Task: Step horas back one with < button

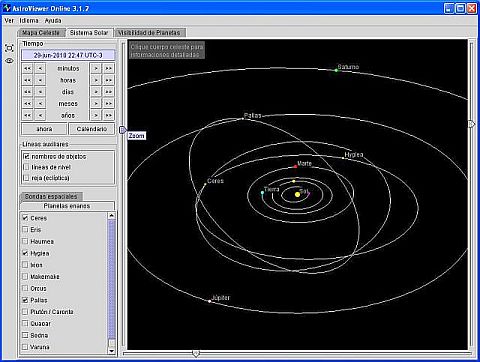Action: (x=40, y=80)
